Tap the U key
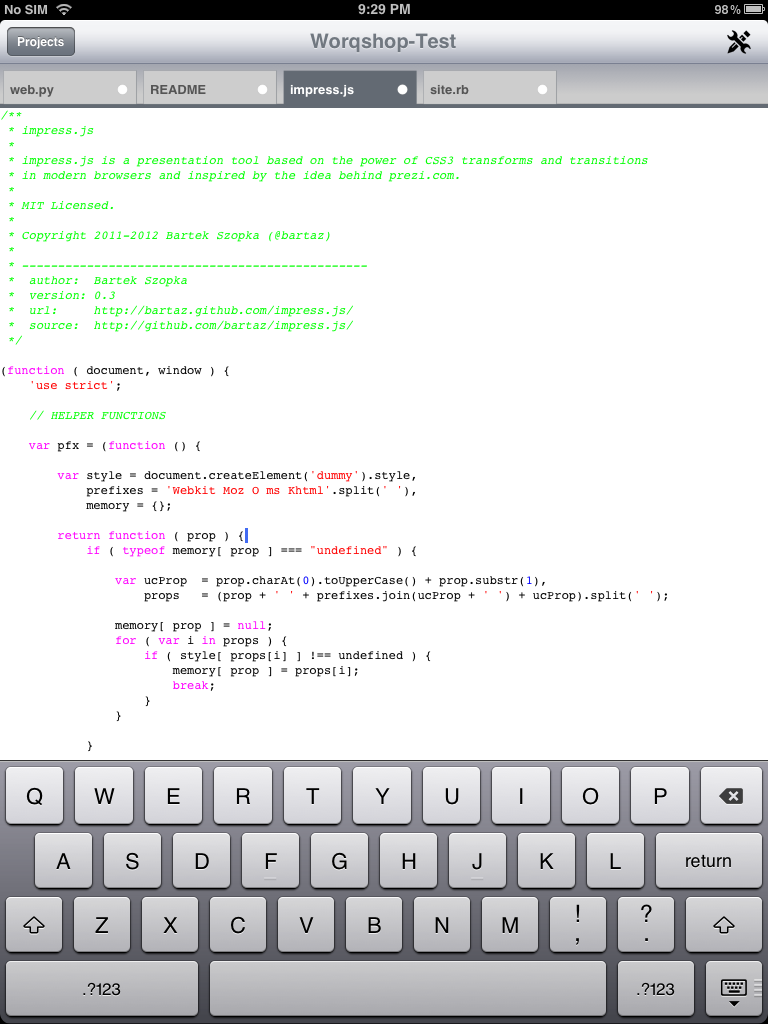This screenshot has width=768, height=1024. click(451, 795)
